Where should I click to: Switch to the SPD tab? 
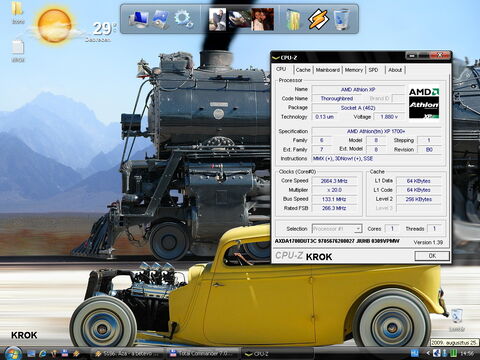[x=373, y=70]
